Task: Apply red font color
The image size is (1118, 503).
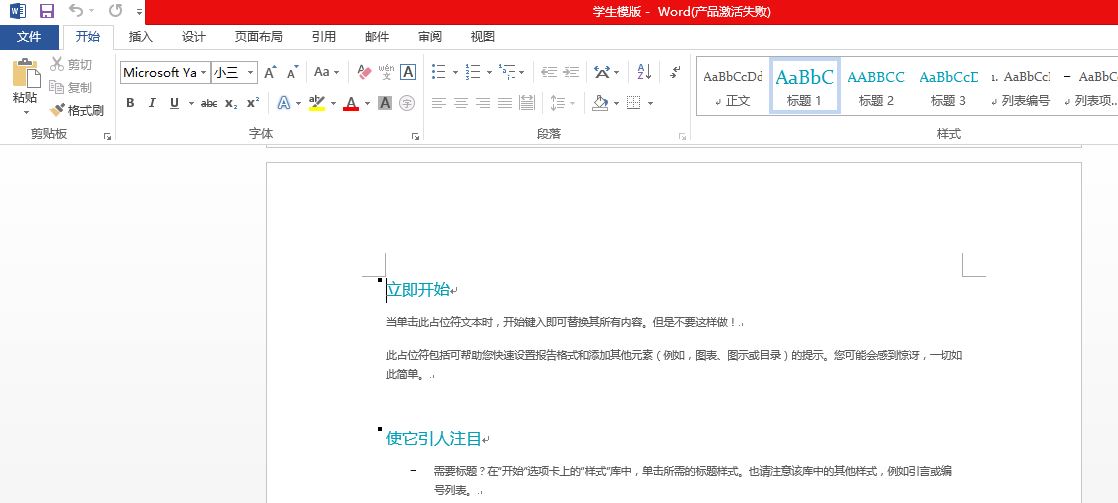Action: [x=351, y=103]
